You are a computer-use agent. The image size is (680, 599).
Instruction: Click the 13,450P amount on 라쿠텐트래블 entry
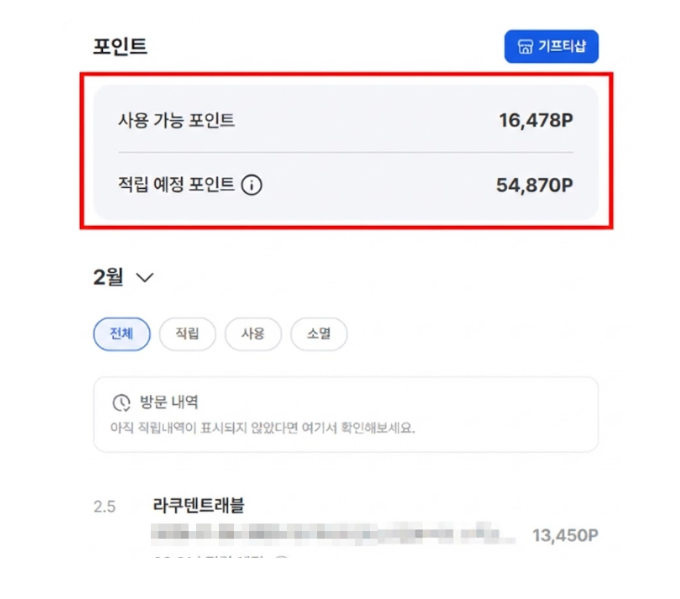point(564,535)
